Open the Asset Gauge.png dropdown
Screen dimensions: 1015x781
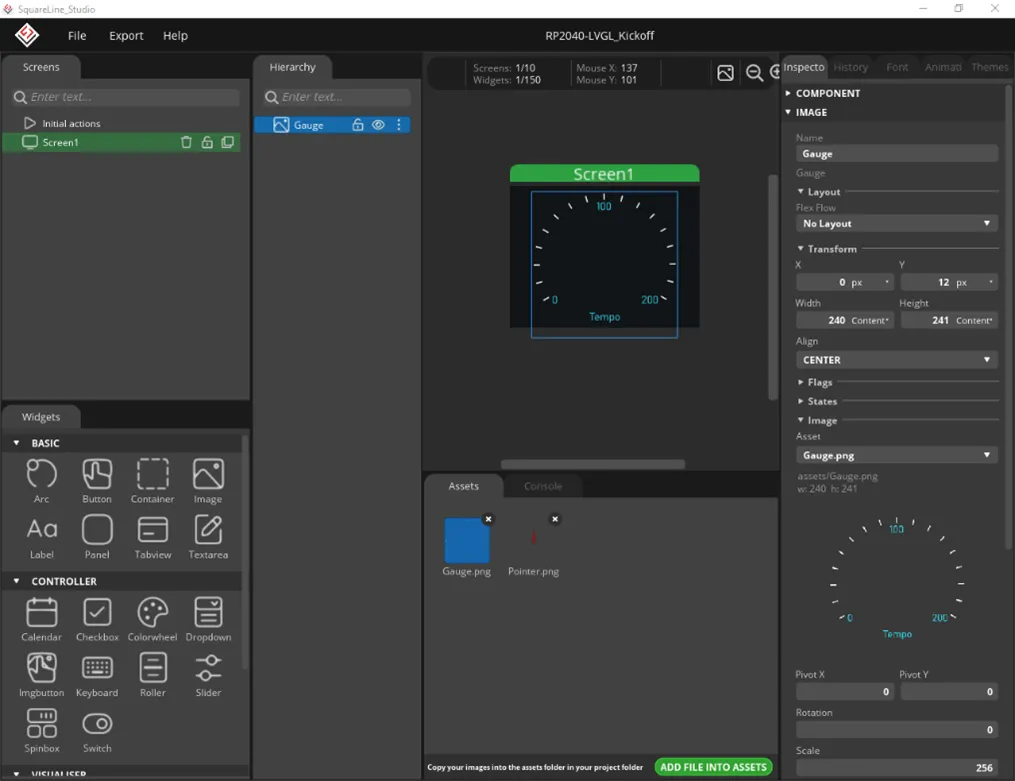(x=897, y=456)
